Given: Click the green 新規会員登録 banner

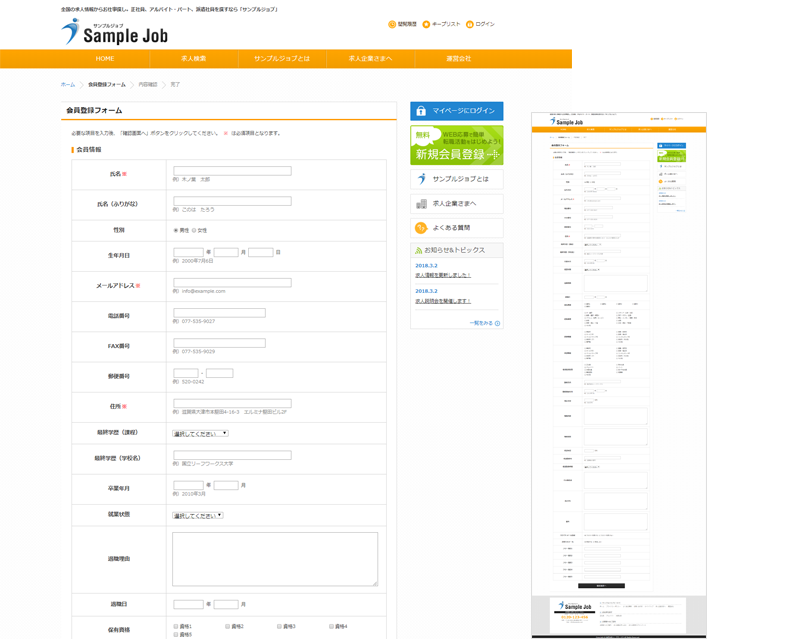Looking at the screenshot, I should tap(457, 145).
